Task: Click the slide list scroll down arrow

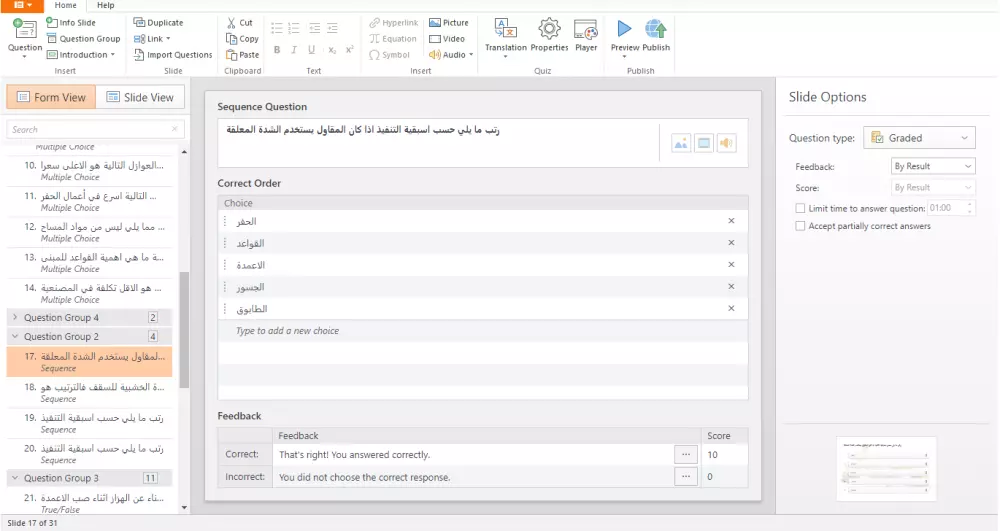Action: [184, 508]
